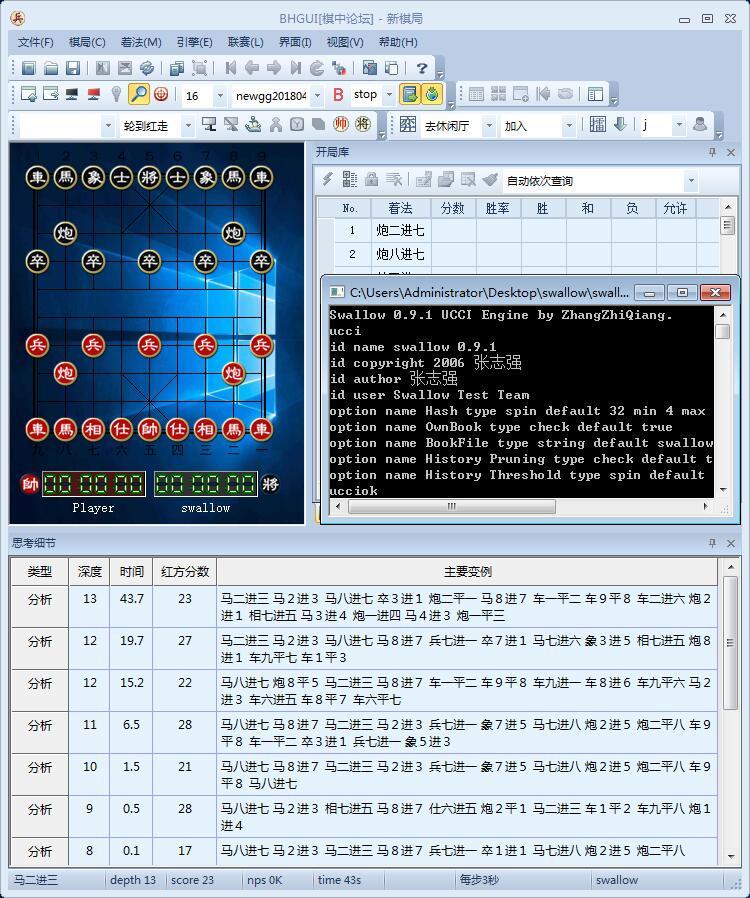750x898 pixels.
Task: Click the lock icon in opening book toolbar
Action: pyautogui.click(x=372, y=180)
